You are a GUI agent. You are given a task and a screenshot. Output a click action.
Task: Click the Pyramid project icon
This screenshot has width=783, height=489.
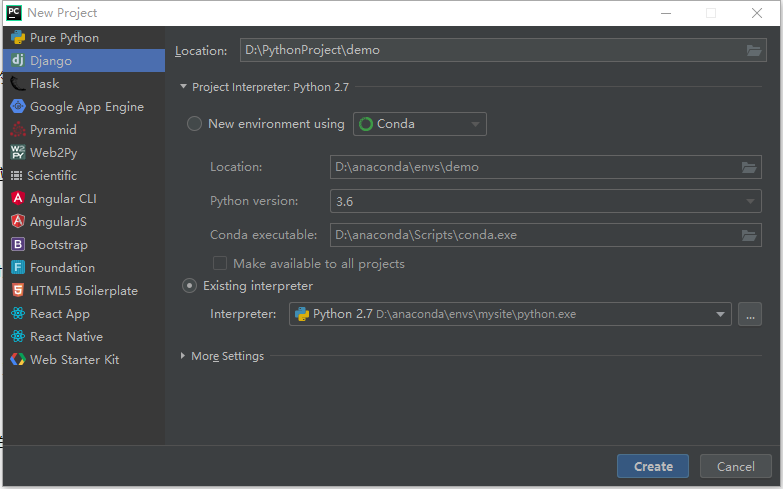18,129
